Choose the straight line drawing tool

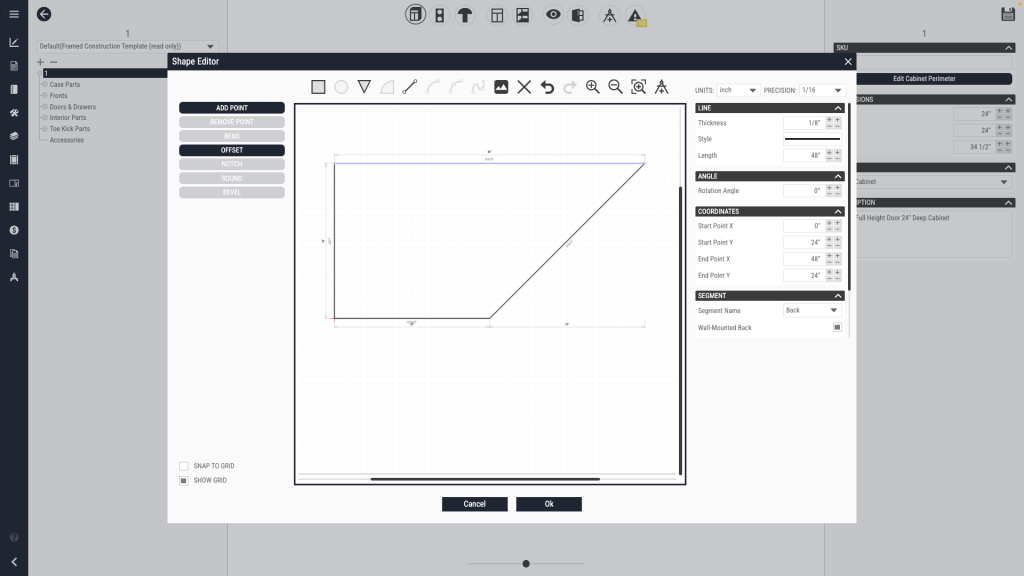coord(409,87)
